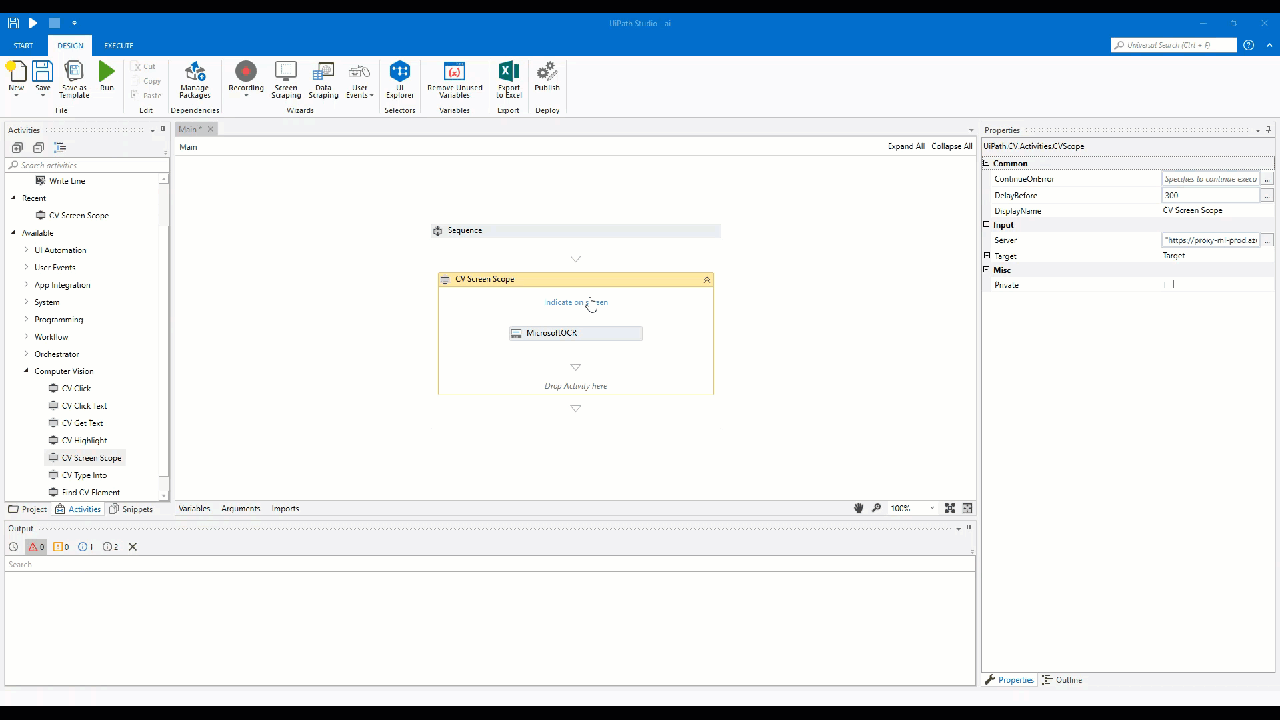Click Indicate on screen link
Image resolution: width=1280 pixels, height=720 pixels.
577,302
